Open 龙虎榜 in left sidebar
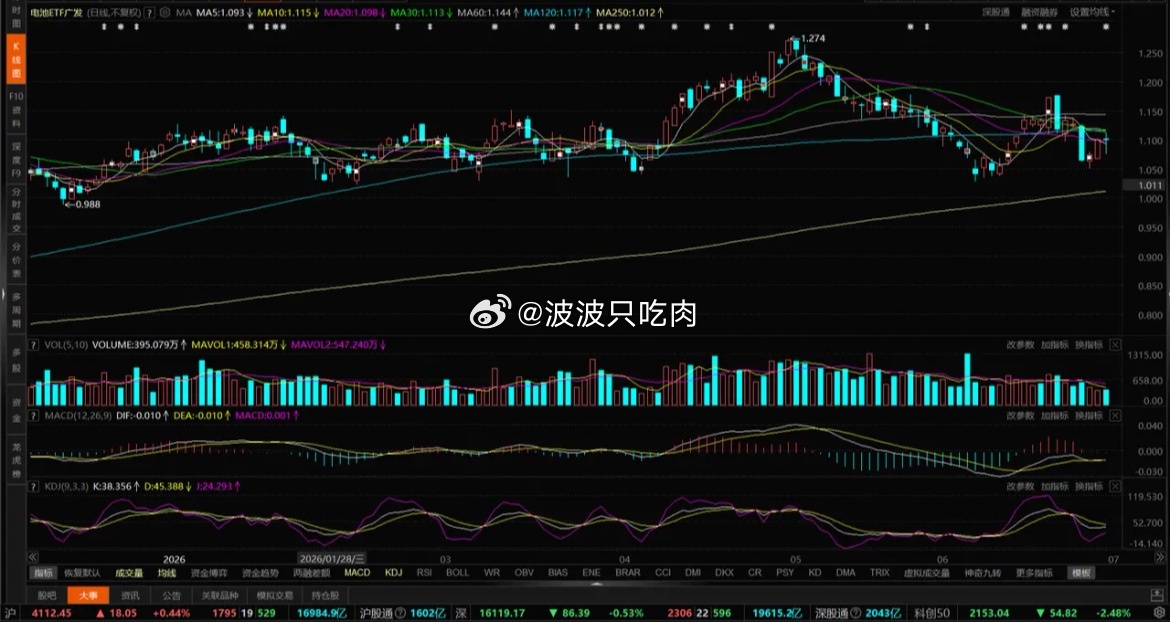This screenshot has width=1170, height=622. [x=16, y=460]
